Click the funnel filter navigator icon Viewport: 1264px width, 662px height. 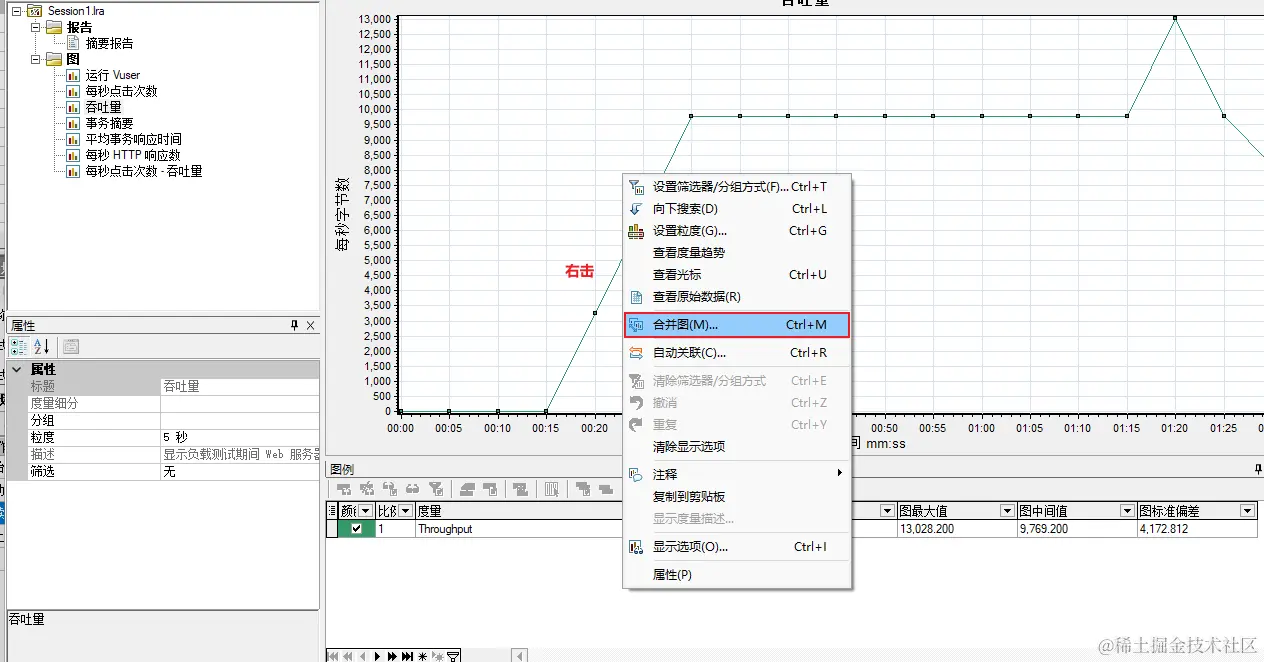(x=453, y=657)
